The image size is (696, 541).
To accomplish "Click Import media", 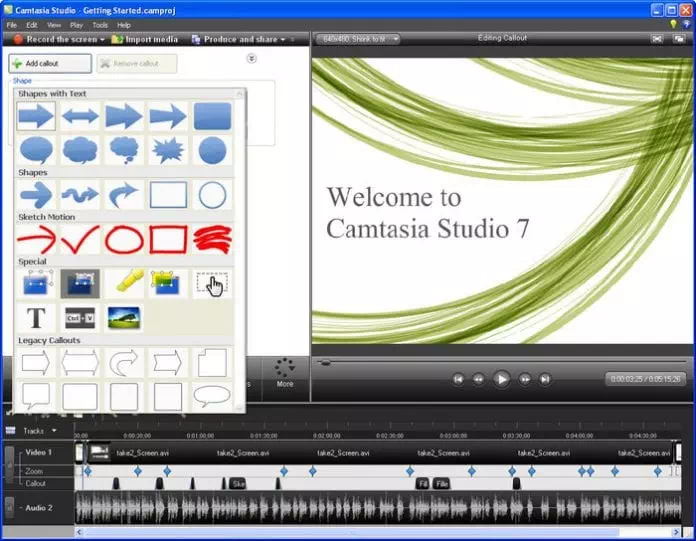I will point(145,39).
